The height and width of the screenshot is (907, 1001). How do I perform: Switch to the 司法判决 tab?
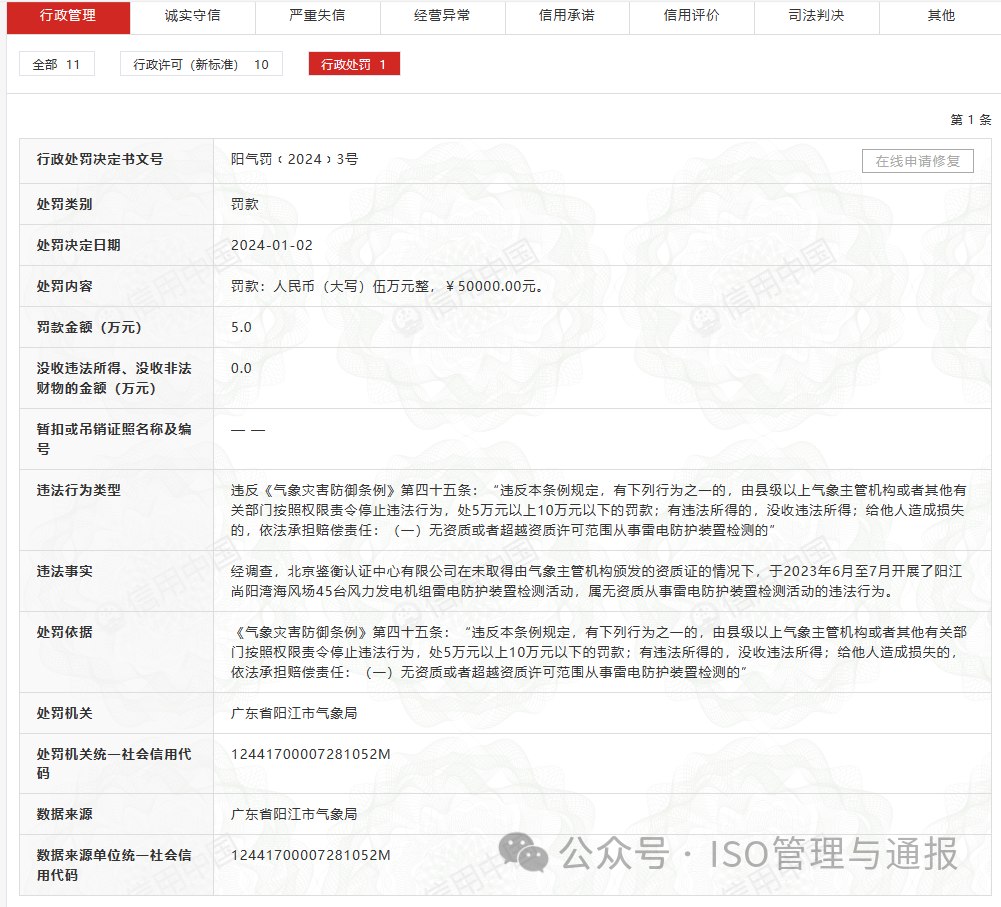816,18
